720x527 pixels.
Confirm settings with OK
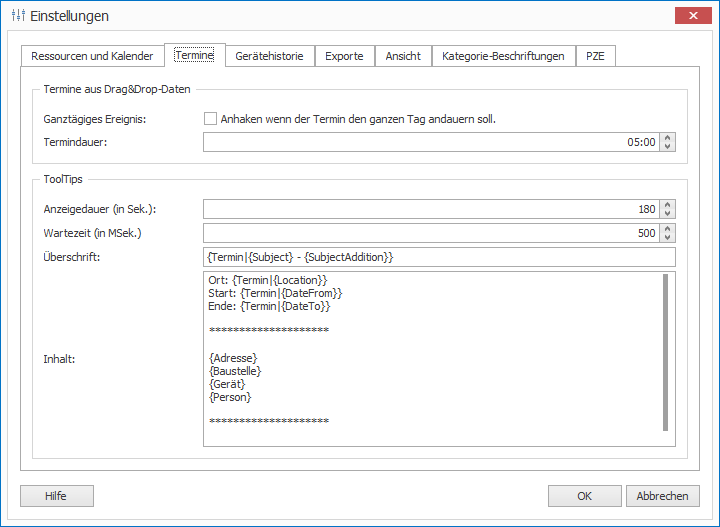[x=585, y=496]
